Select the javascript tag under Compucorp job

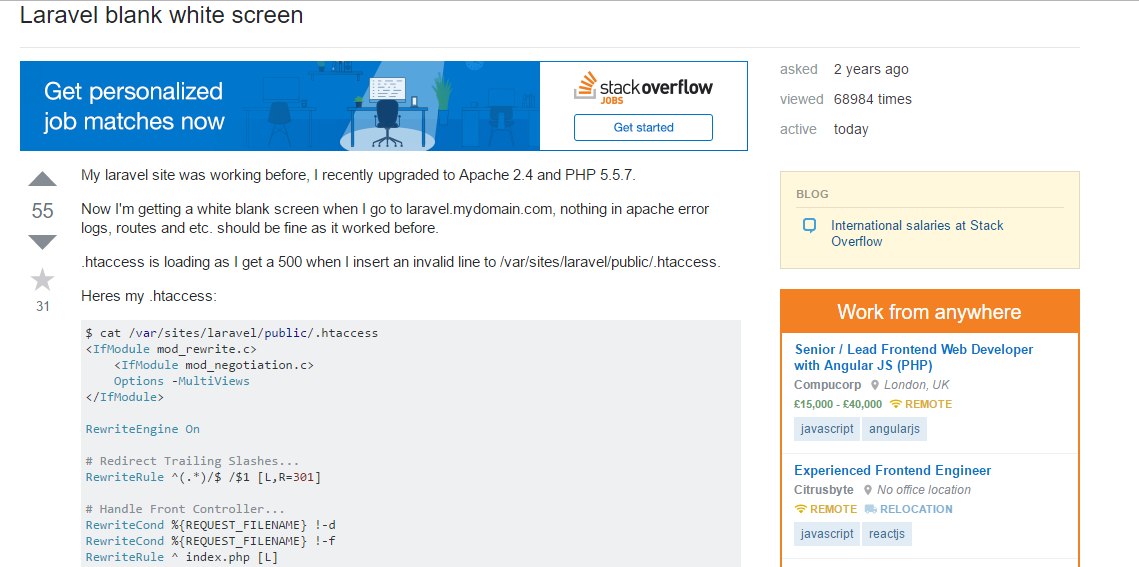pos(827,429)
